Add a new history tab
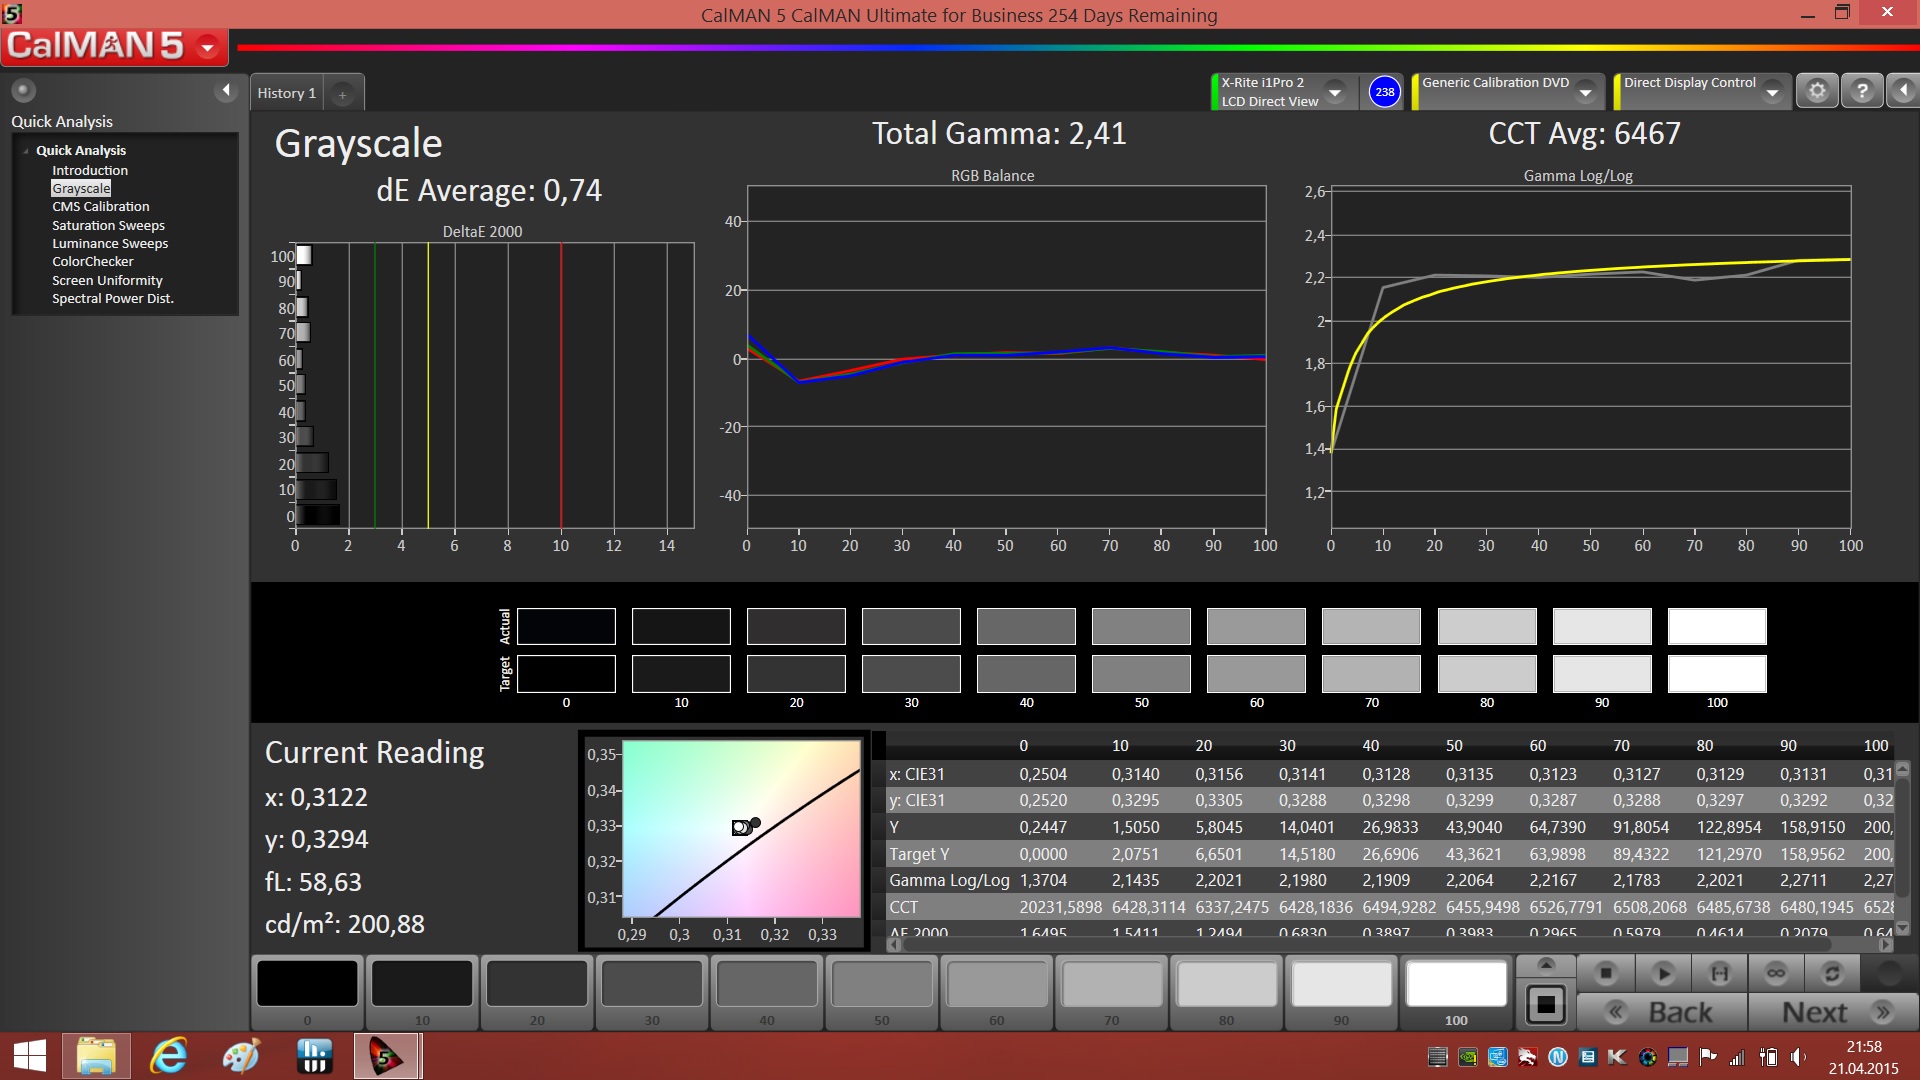The height and width of the screenshot is (1080, 1920). (342, 94)
